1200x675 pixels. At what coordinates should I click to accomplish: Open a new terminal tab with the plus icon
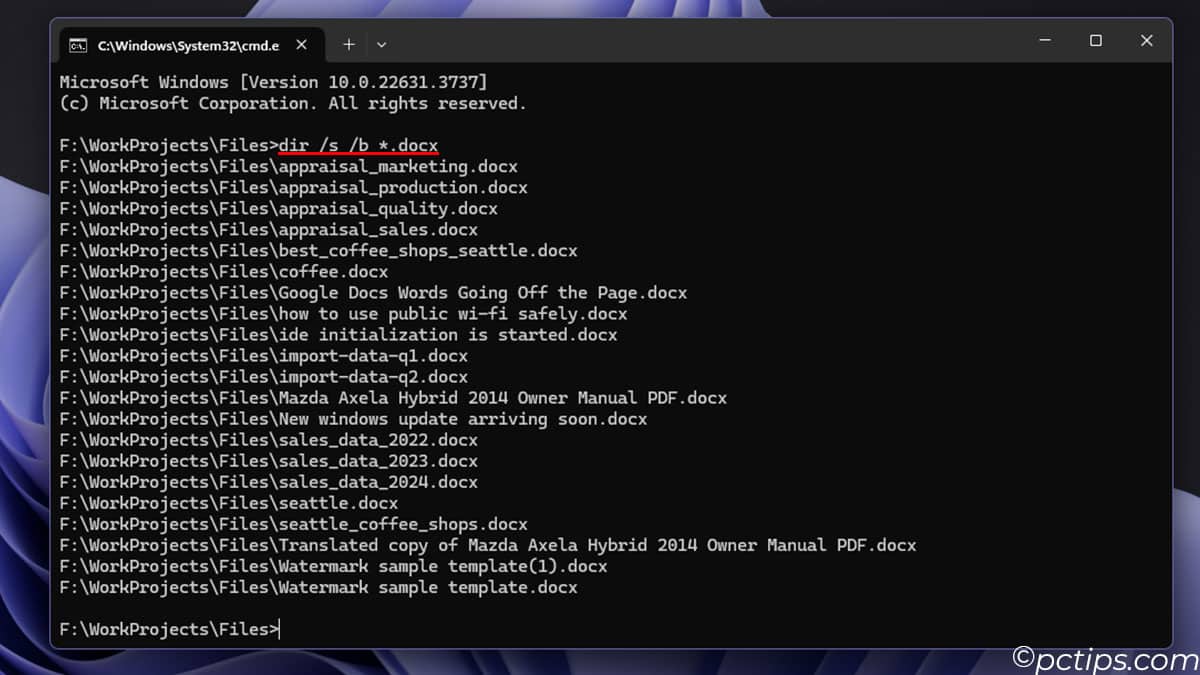(x=349, y=44)
